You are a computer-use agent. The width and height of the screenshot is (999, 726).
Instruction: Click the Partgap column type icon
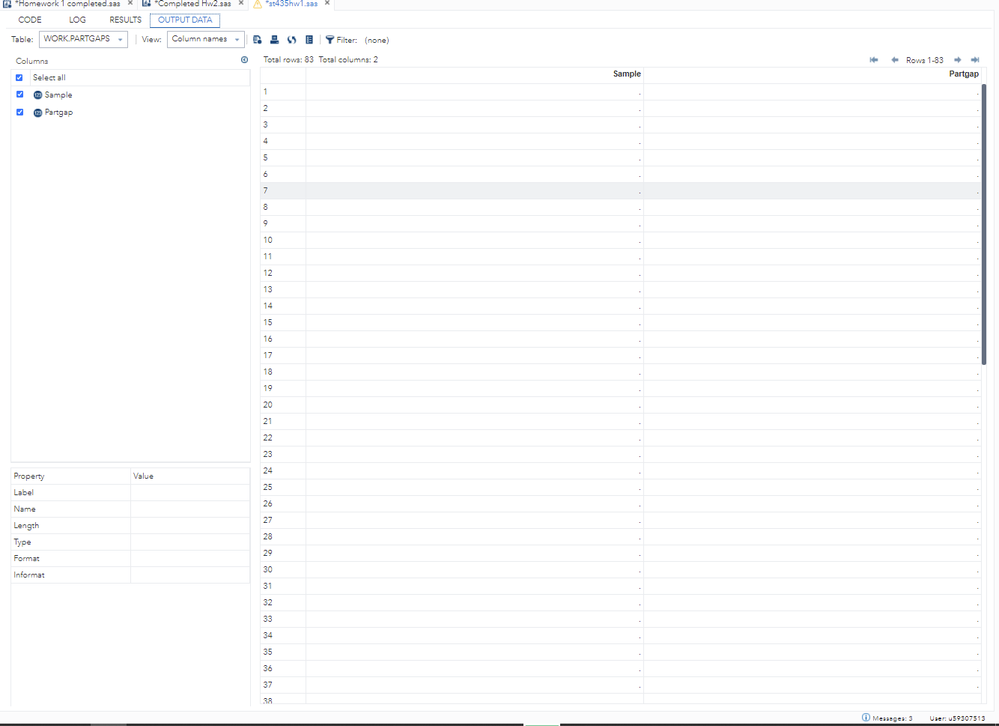(x=38, y=113)
